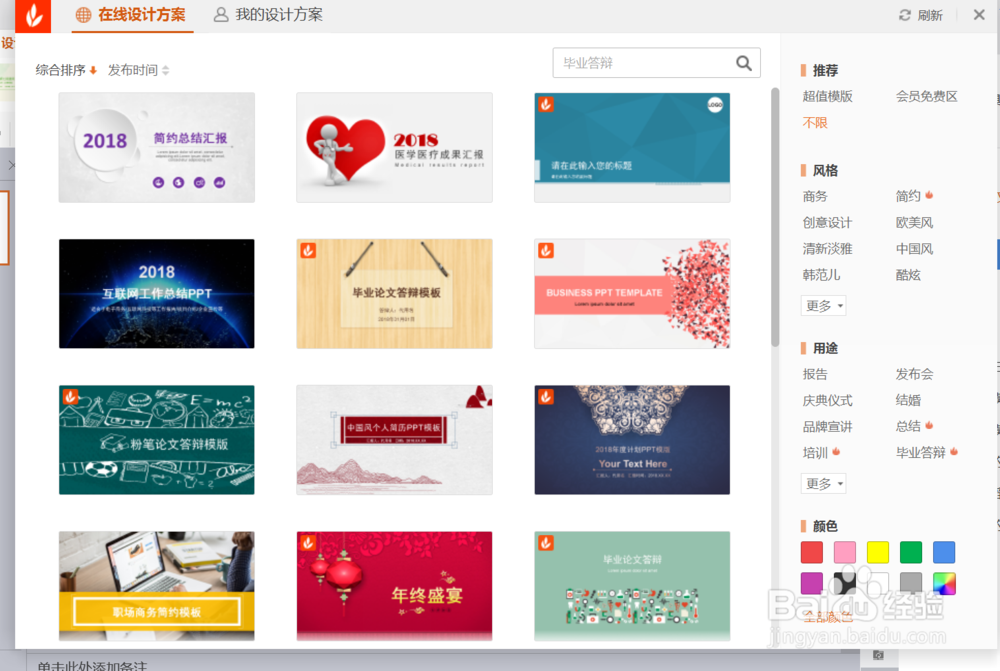The image size is (1000, 671).
Task: Filter by 结婚 usage
Action: tap(908, 401)
